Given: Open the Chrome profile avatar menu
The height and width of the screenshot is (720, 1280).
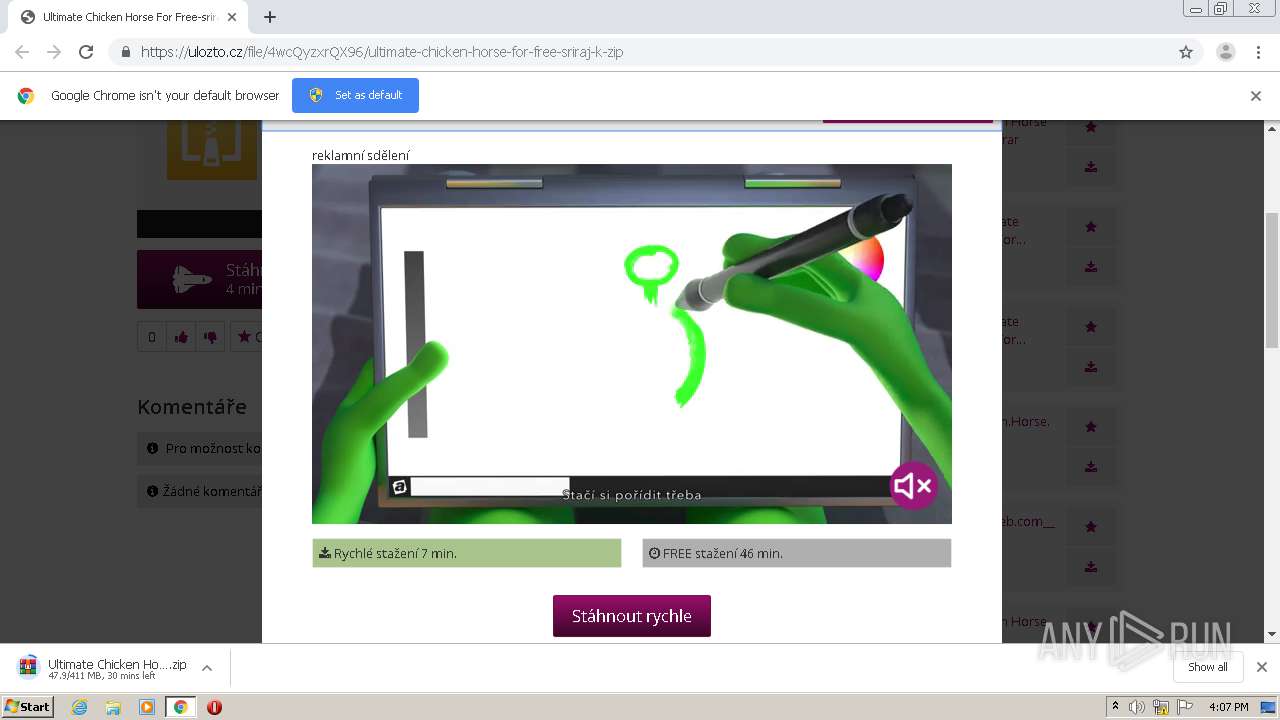Looking at the screenshot, I should [x=1225, y=52].
